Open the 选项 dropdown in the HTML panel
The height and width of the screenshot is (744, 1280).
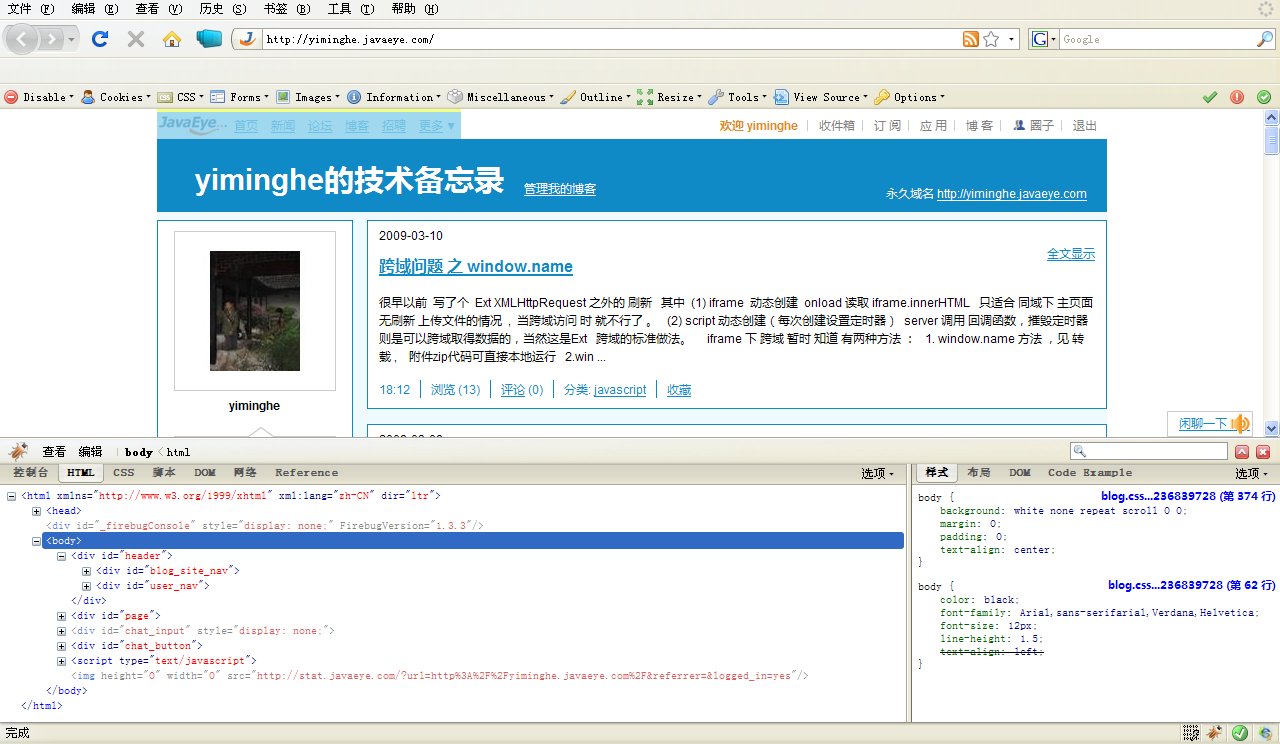tap(878, 473)
